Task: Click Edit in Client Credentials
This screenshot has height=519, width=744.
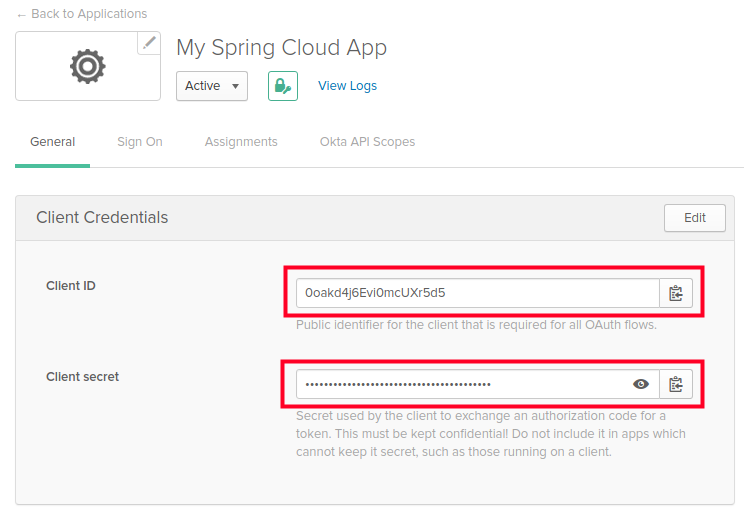Action: click(x=694, y=218)
